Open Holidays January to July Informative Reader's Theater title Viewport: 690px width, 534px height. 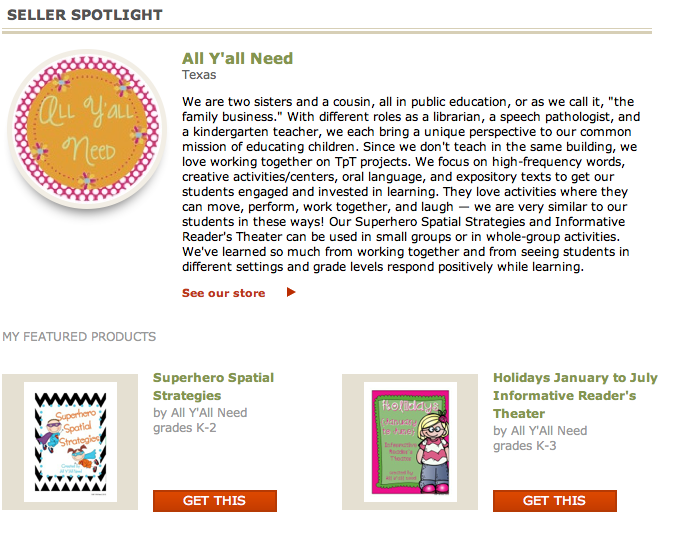point(575,395)
